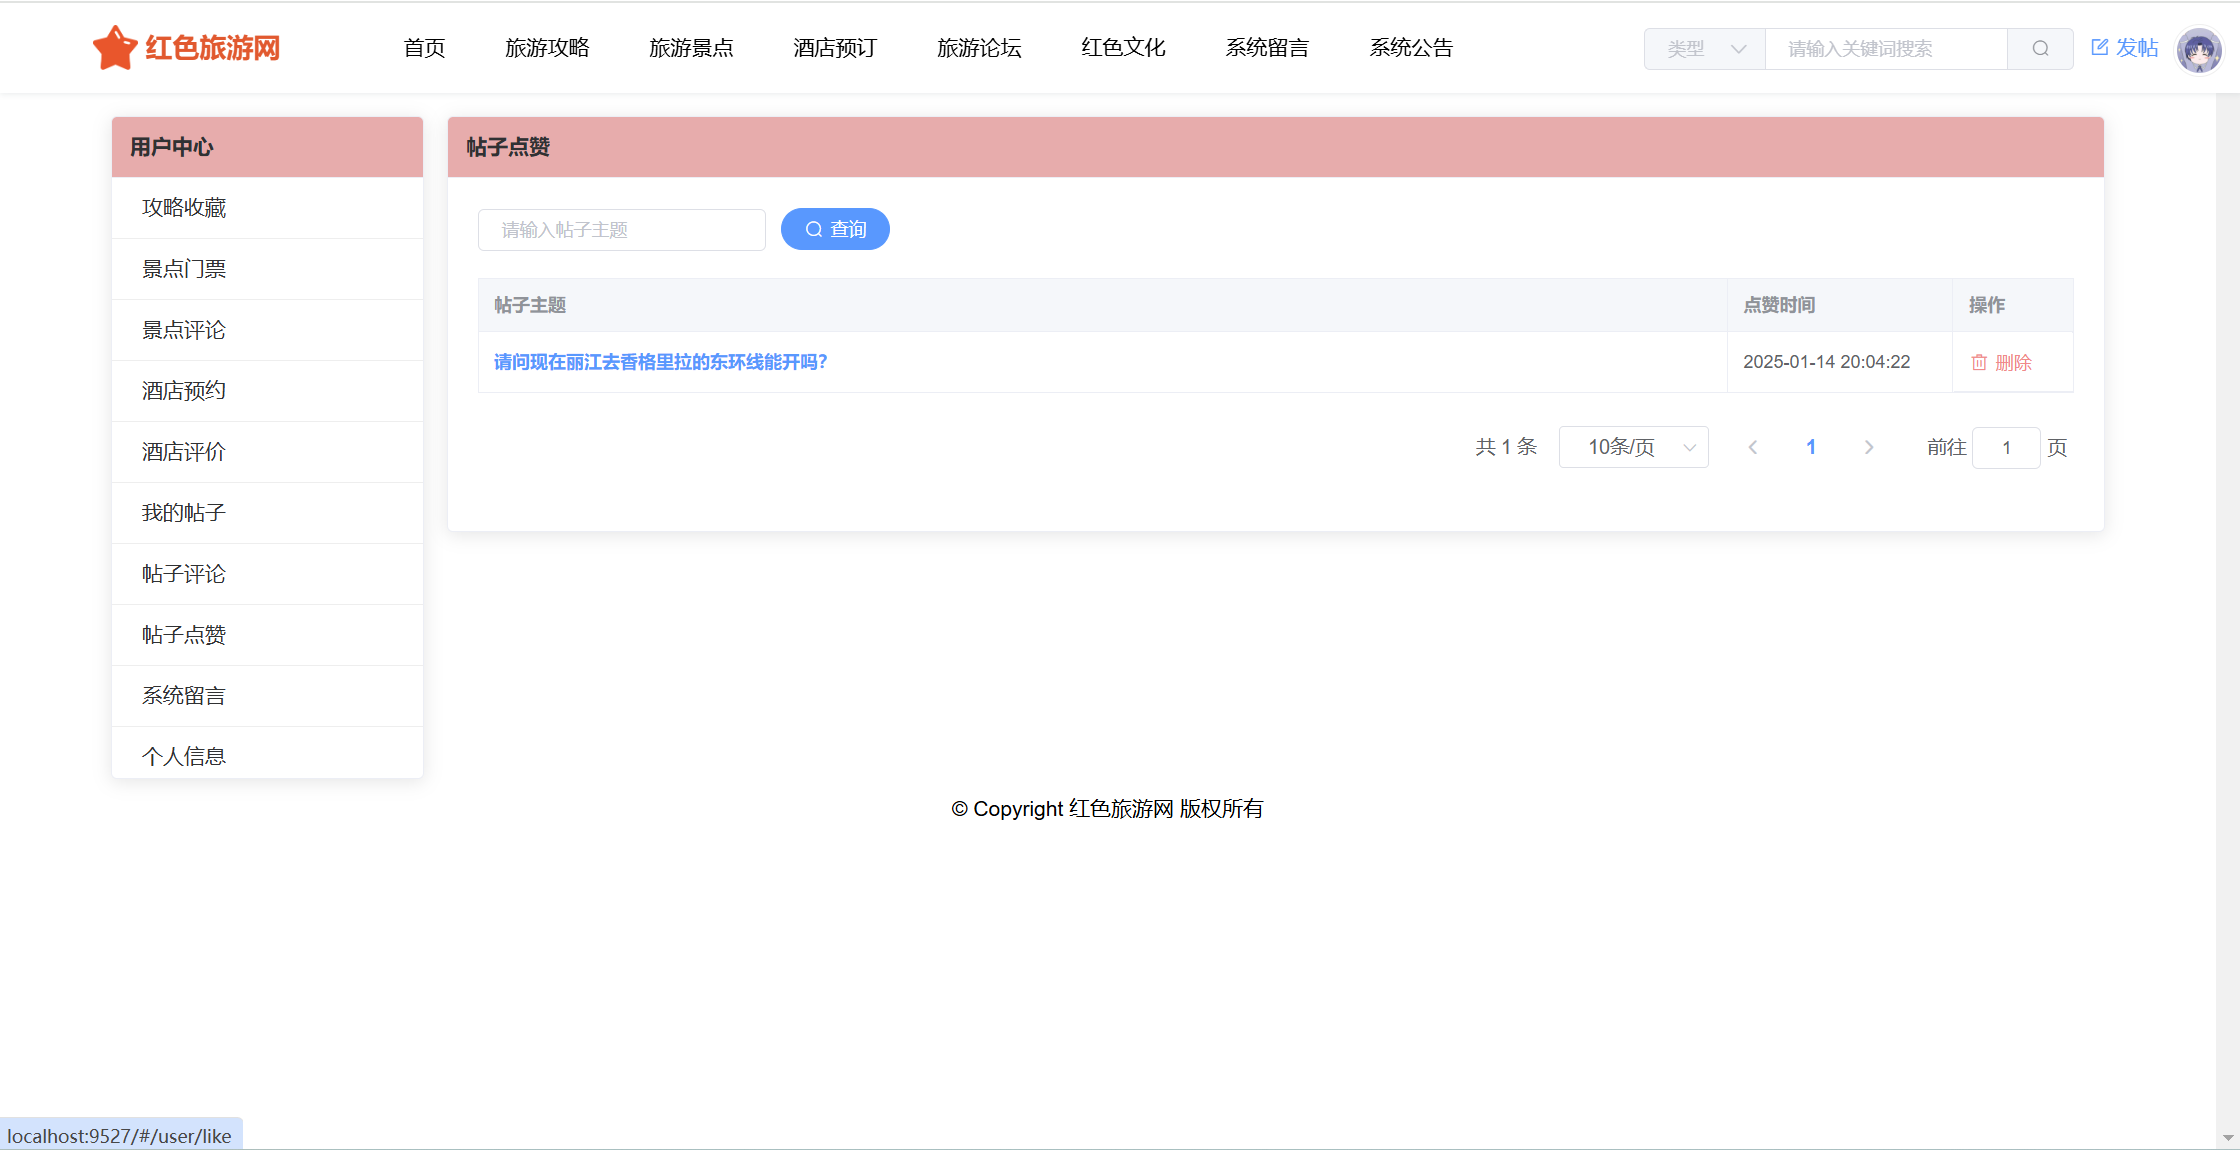Click the red star site logo
Screen dimensions: 2240x1150
(x=115, y=48)
